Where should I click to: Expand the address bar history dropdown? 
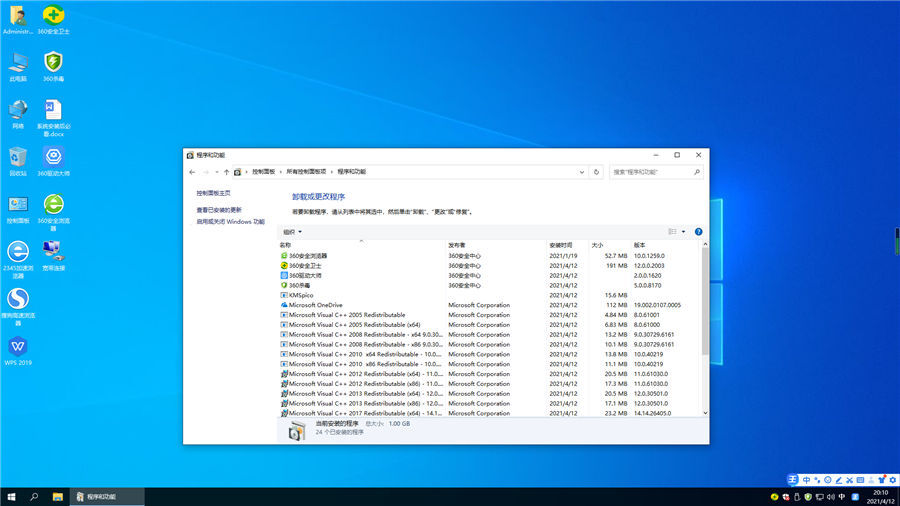point(581,172)
